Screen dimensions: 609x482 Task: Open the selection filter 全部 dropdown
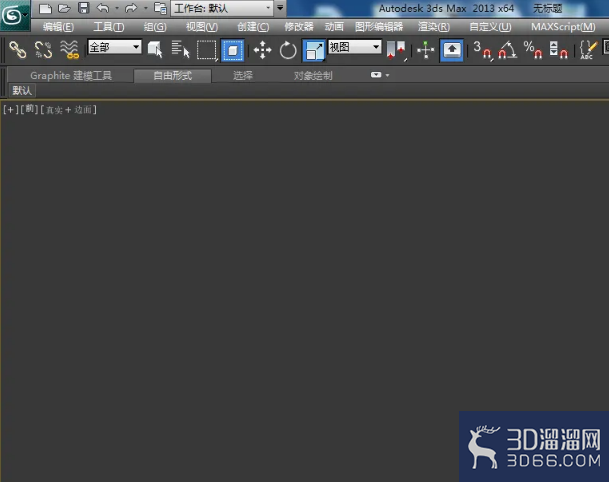[x=115, y=47]
